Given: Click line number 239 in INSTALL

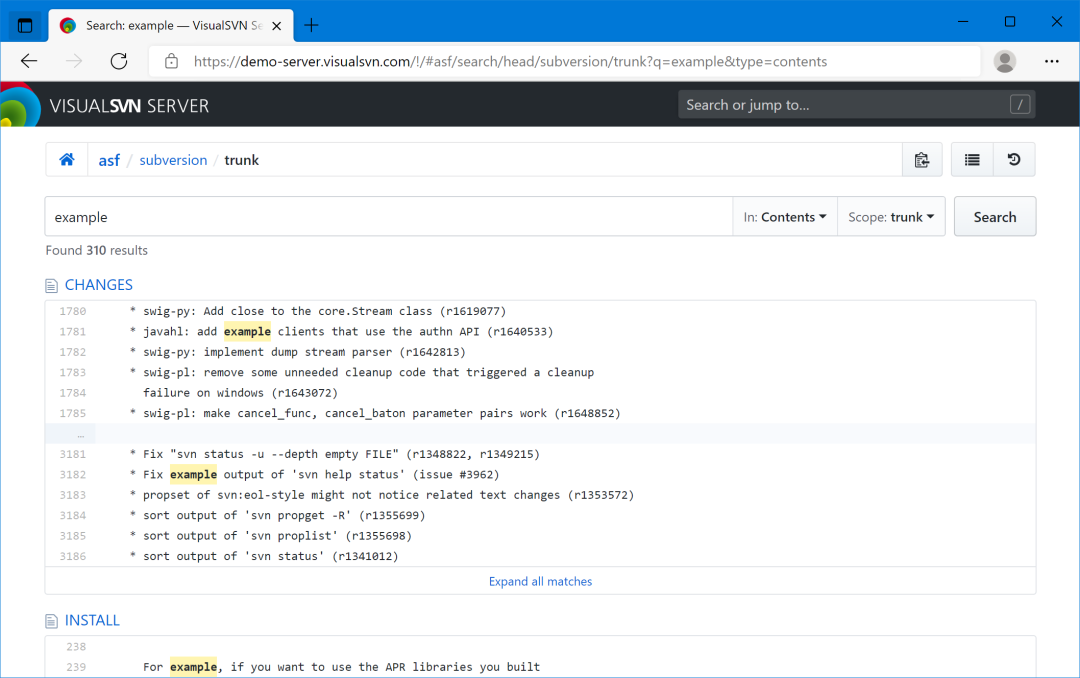Looking at the screenshot, I should (76, 667).
